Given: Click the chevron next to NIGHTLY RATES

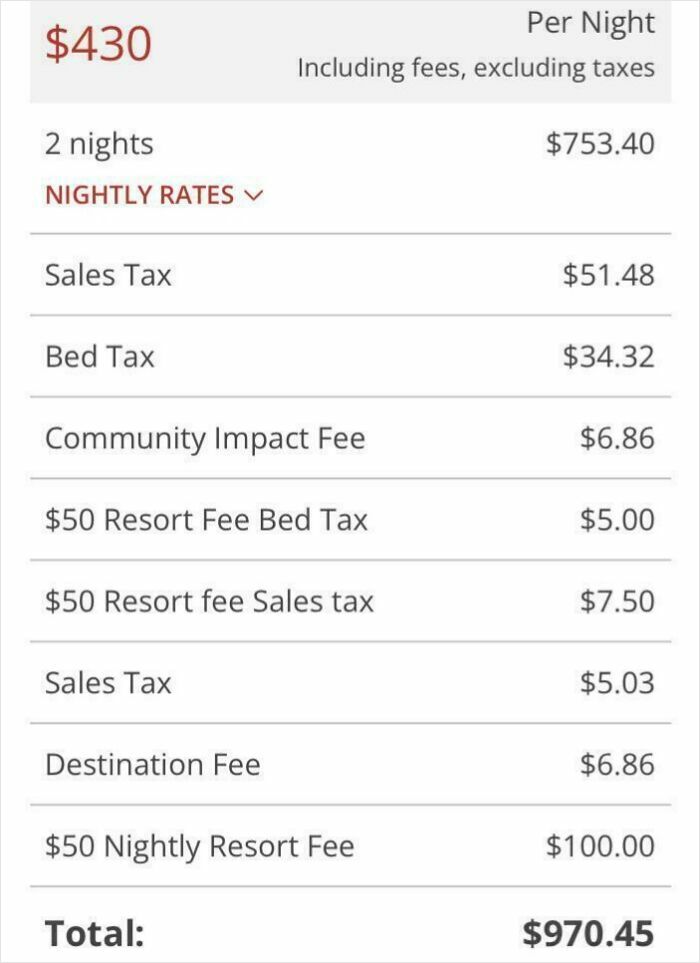Looking at the screenshot, I should (x=253, y=195).
